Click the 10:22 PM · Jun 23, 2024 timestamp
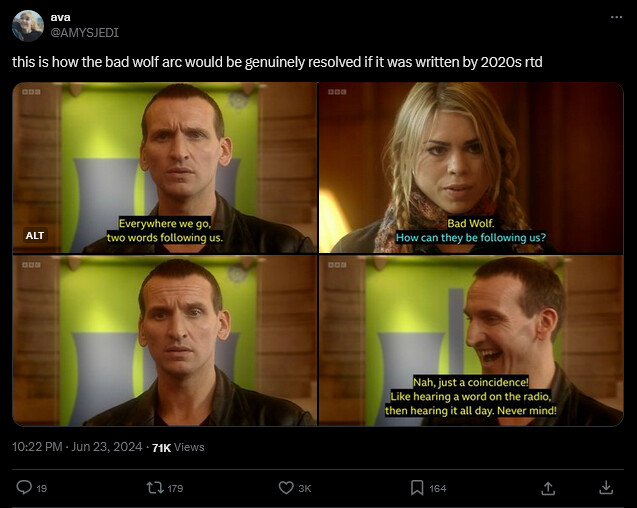637x508 pixels. click(77, 447)
